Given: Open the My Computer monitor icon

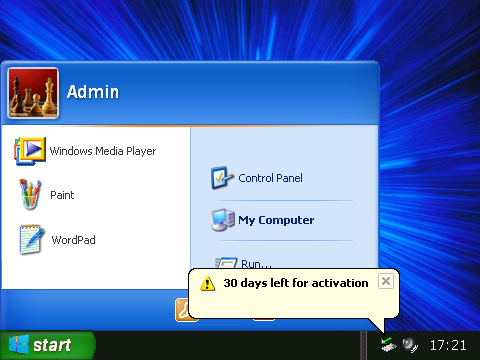Looking at the screenshot, I should [223, 220].
